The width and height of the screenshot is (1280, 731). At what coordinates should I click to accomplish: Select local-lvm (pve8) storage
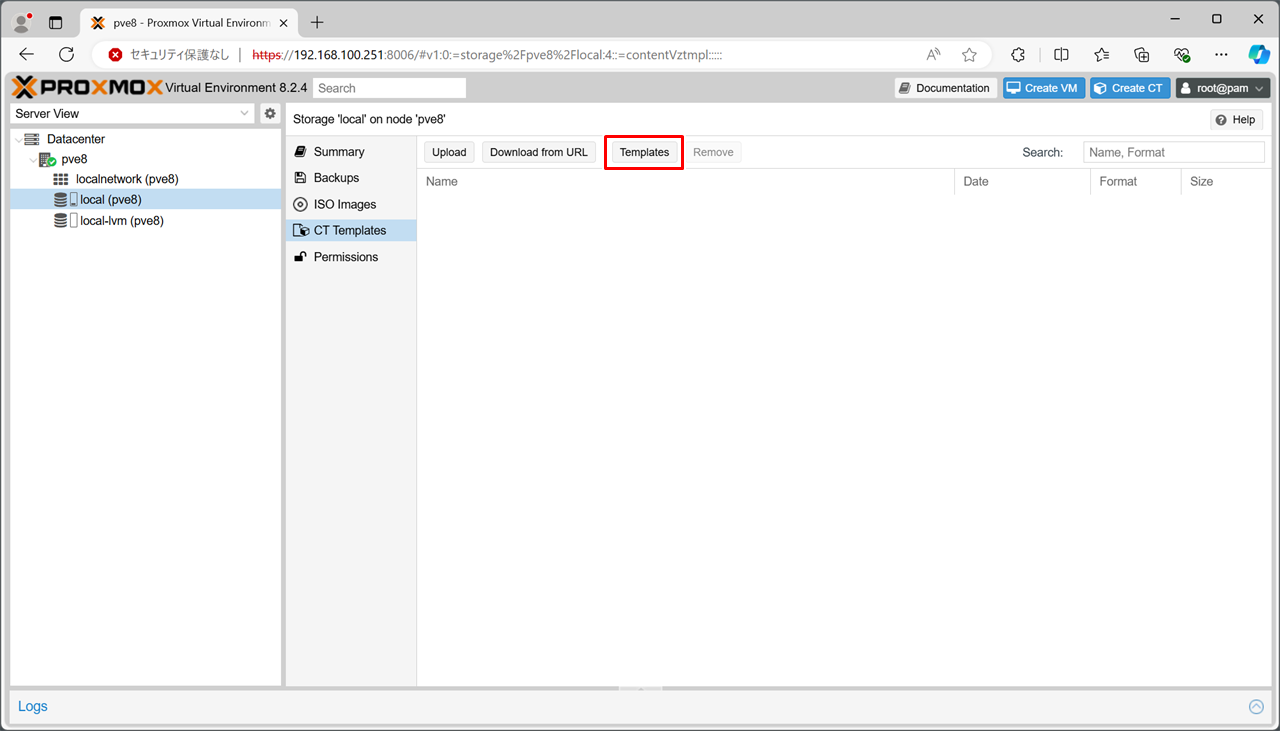tap(121, 221)
